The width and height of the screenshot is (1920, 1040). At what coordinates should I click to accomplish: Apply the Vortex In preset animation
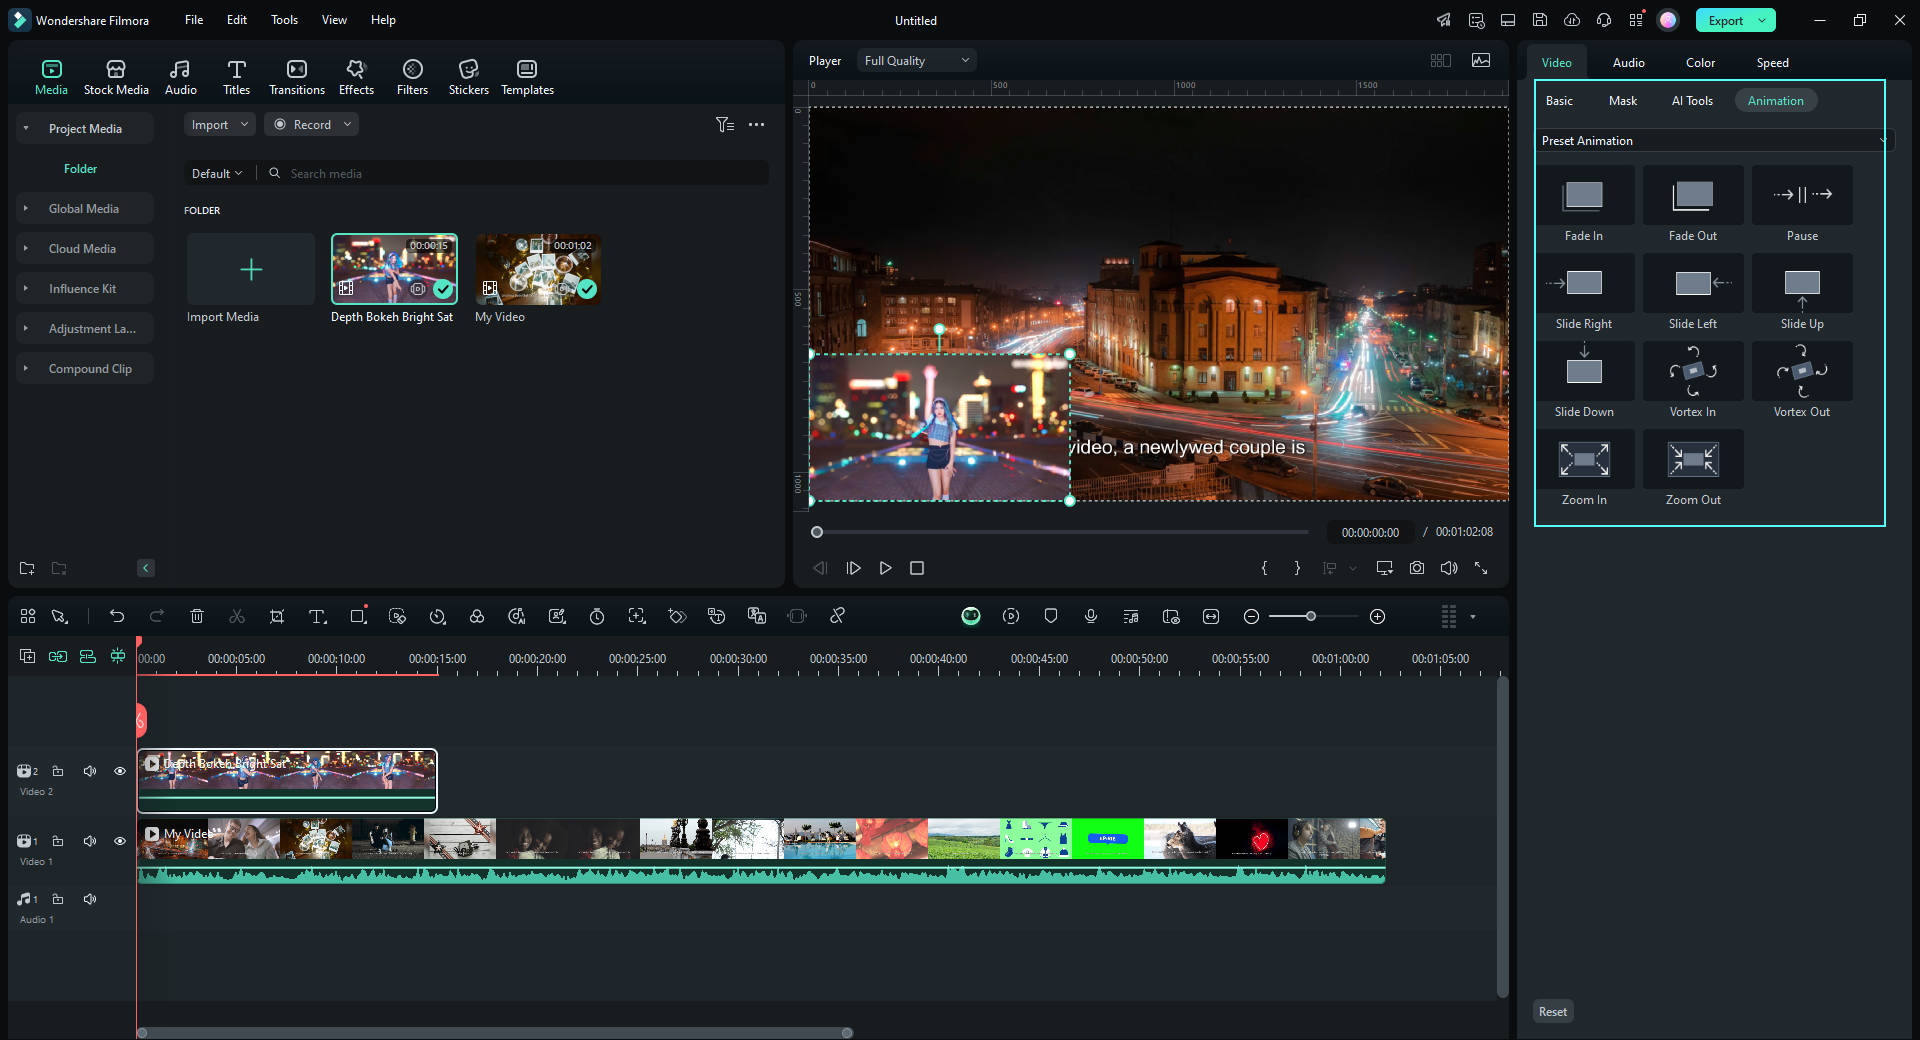(1692, 381)
